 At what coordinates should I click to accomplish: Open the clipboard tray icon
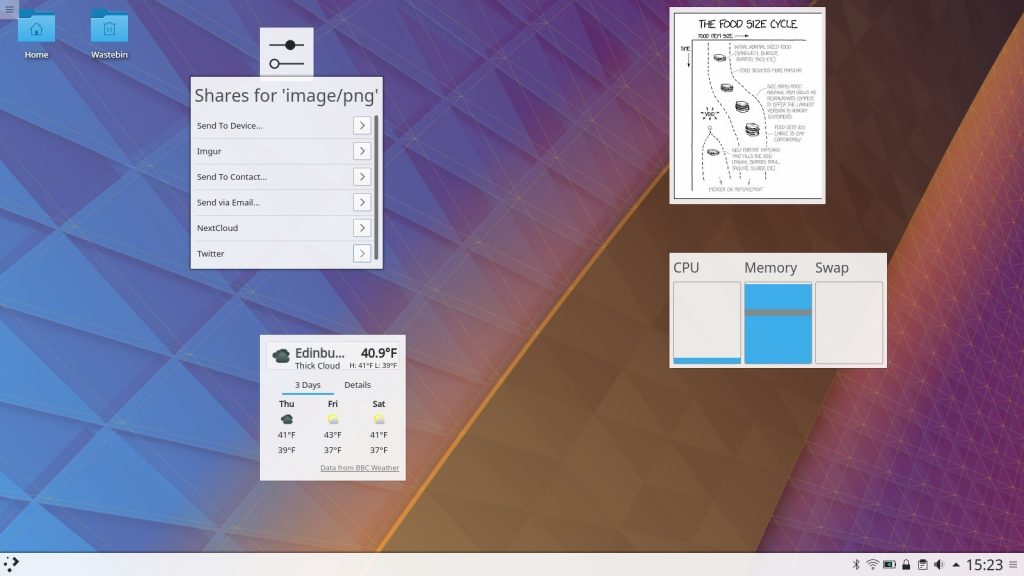[922, 565]
